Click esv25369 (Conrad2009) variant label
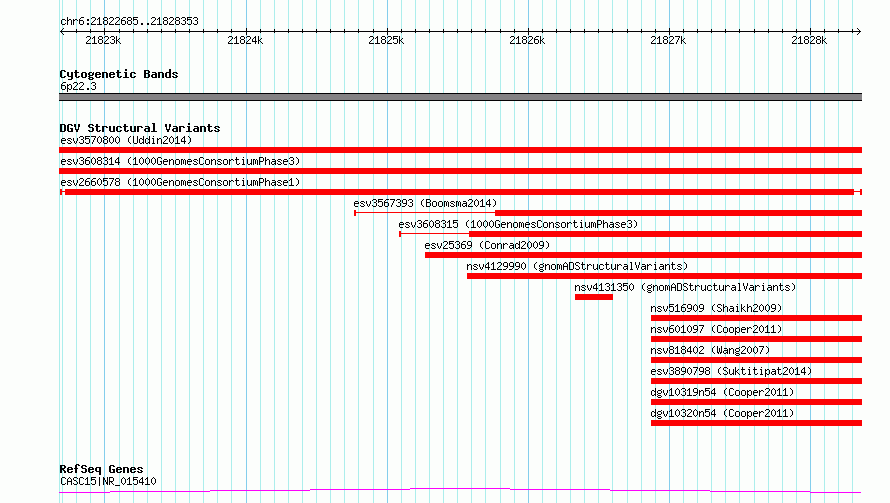This screenshot has width=890, height=503. point(487,245)
